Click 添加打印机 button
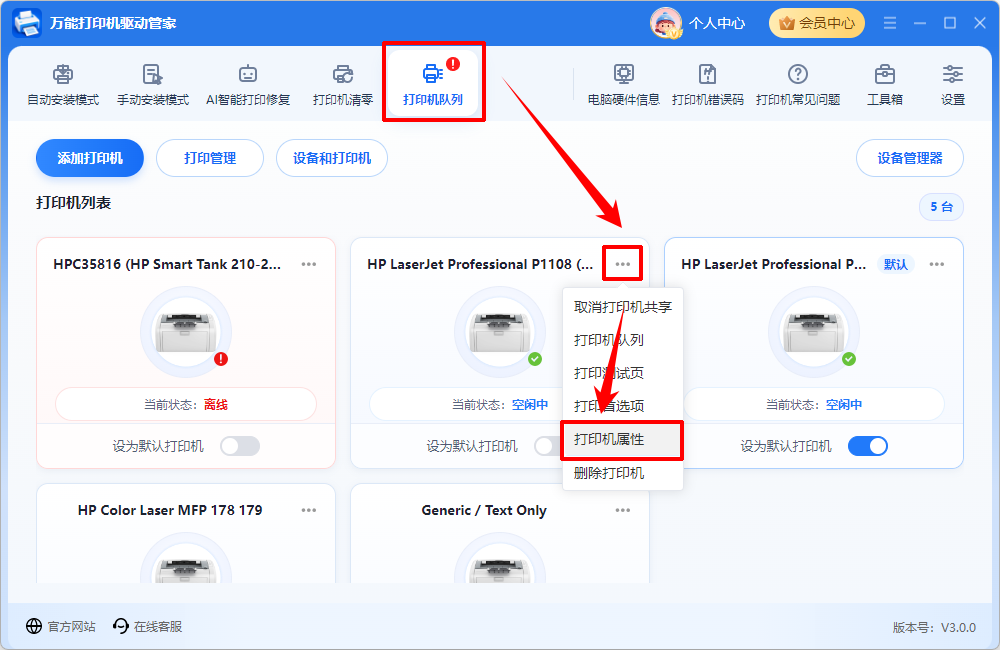The image size is (1000, 650). pos(90,158)
